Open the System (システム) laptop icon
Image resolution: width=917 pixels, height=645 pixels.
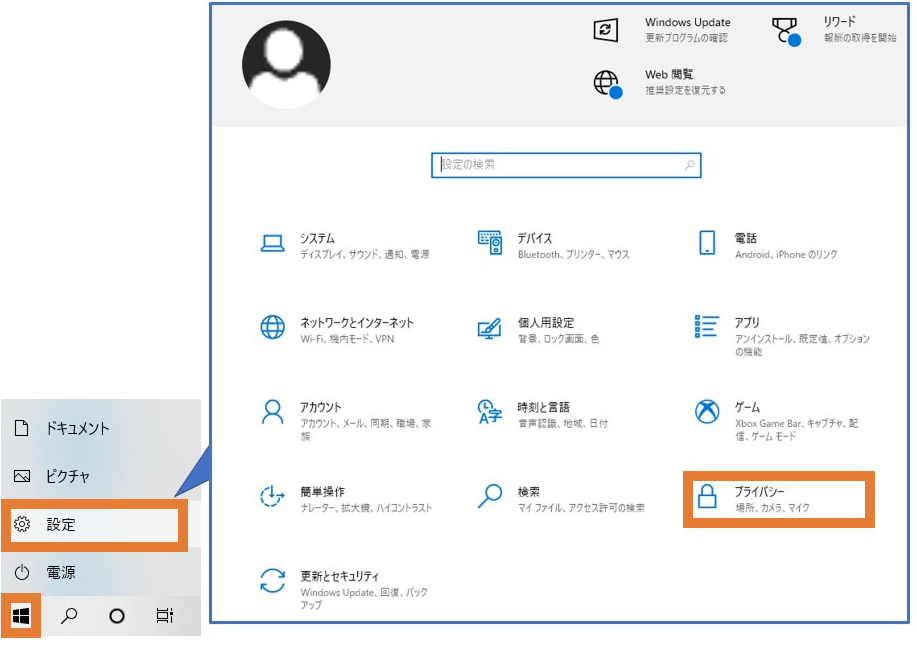pyautogui.click(x=272, y=244)
